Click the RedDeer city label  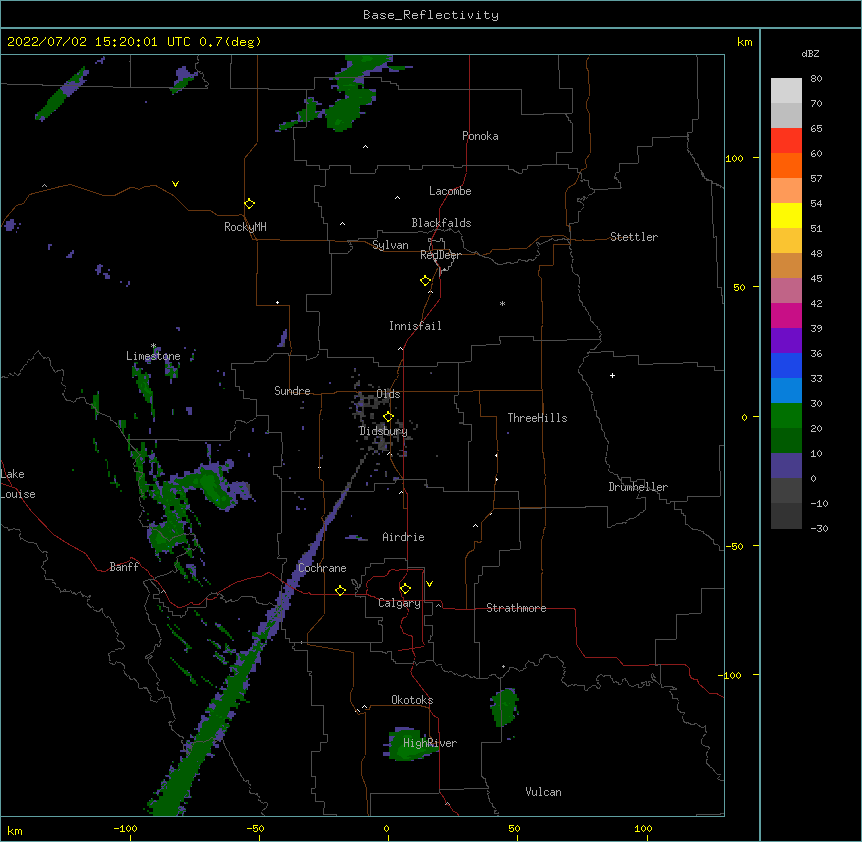click(440, 255)
